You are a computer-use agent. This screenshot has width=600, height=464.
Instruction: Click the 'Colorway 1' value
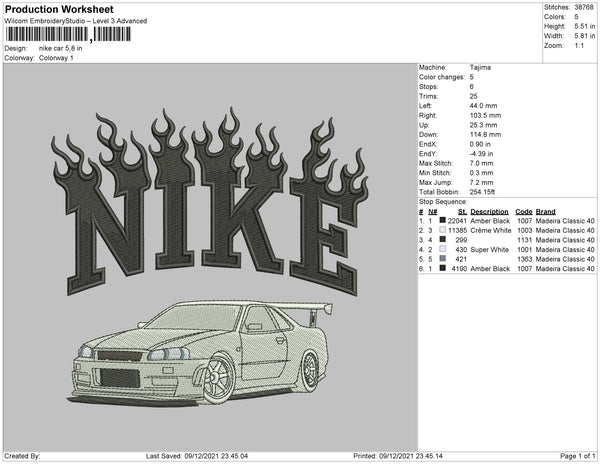coord(56,58)
